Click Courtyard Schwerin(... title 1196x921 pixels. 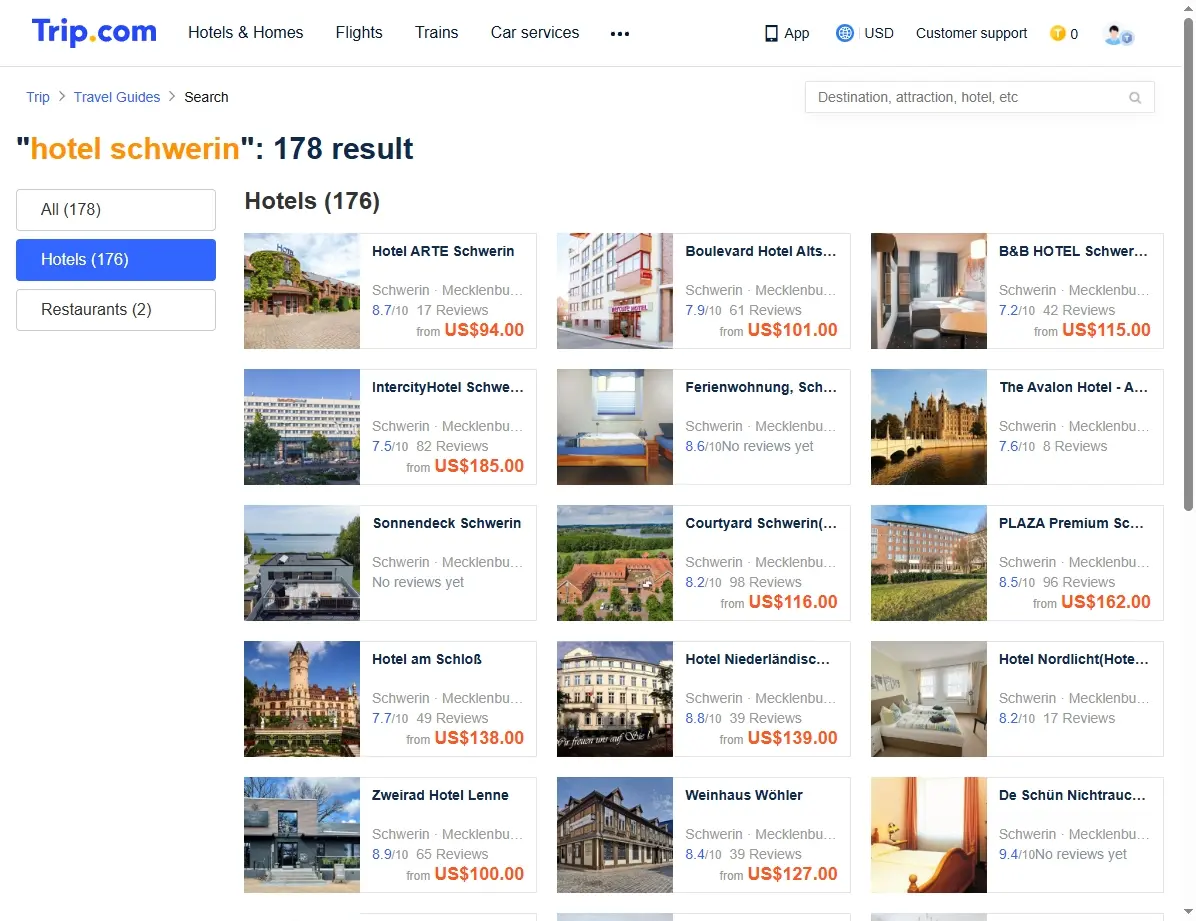pyautogui.click(x=760, y=523)
